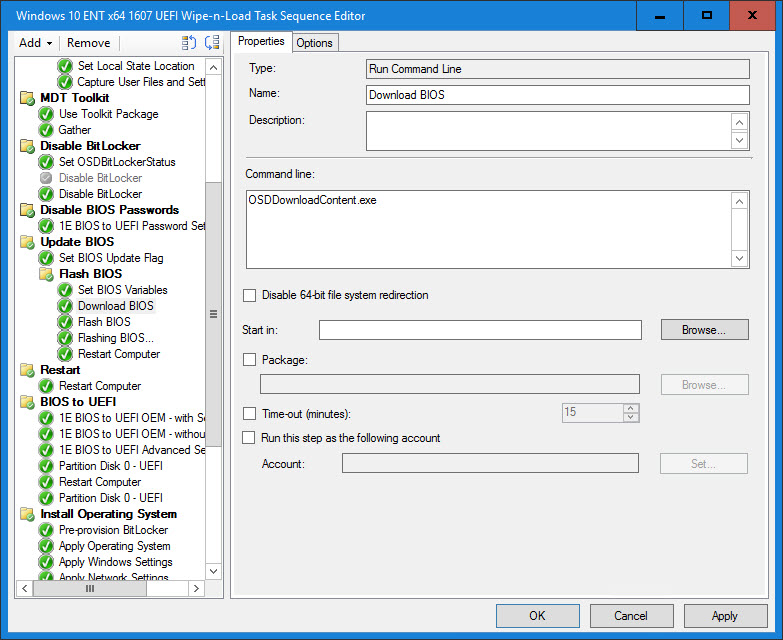This screenshot has width=783, height=640.
Task: Click the time-out spinner up arrow
Action: pos(630,408)
